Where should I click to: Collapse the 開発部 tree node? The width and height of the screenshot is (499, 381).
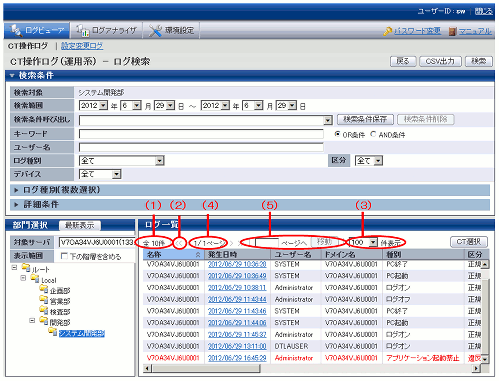pyautogui.click(x=32, y=321)
